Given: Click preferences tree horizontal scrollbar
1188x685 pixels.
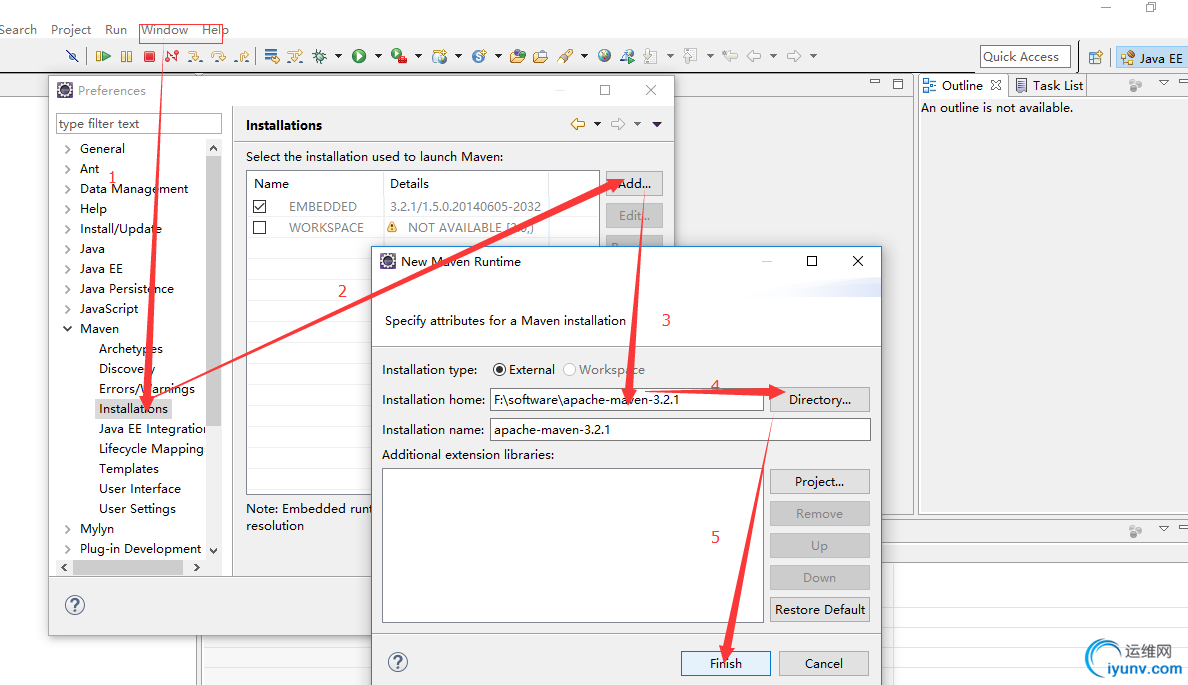Looking at the screenshot, I should pos(130,567).
